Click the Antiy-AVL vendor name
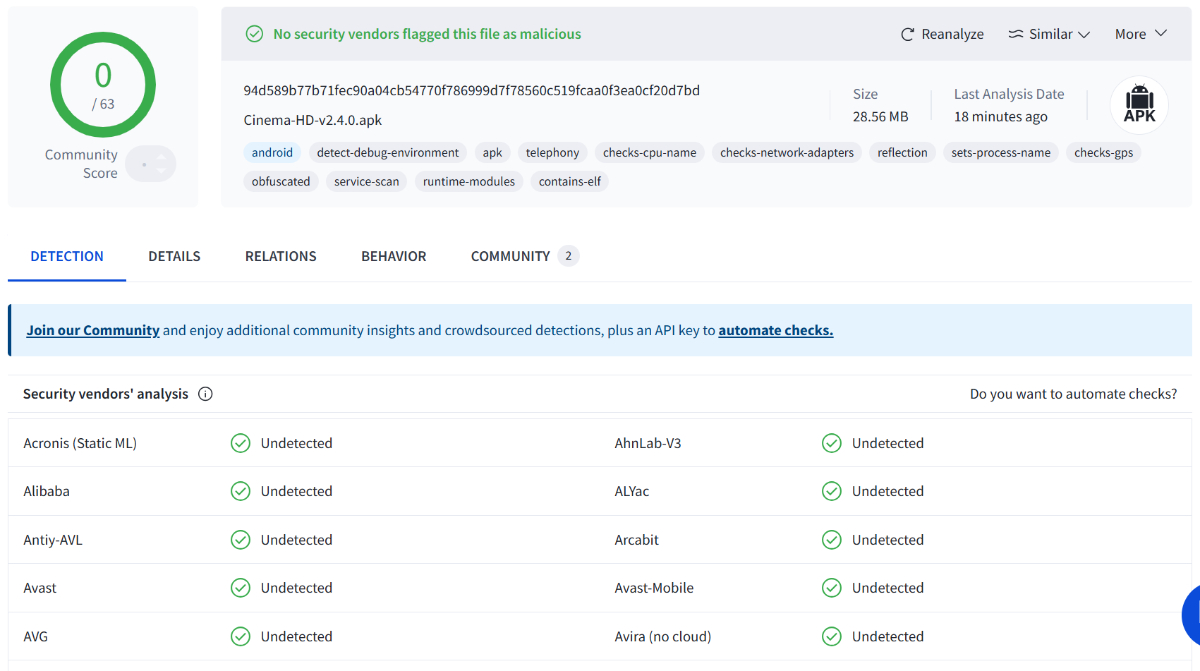The height and width of the screenshot is (671, 1200). point(53,540)
